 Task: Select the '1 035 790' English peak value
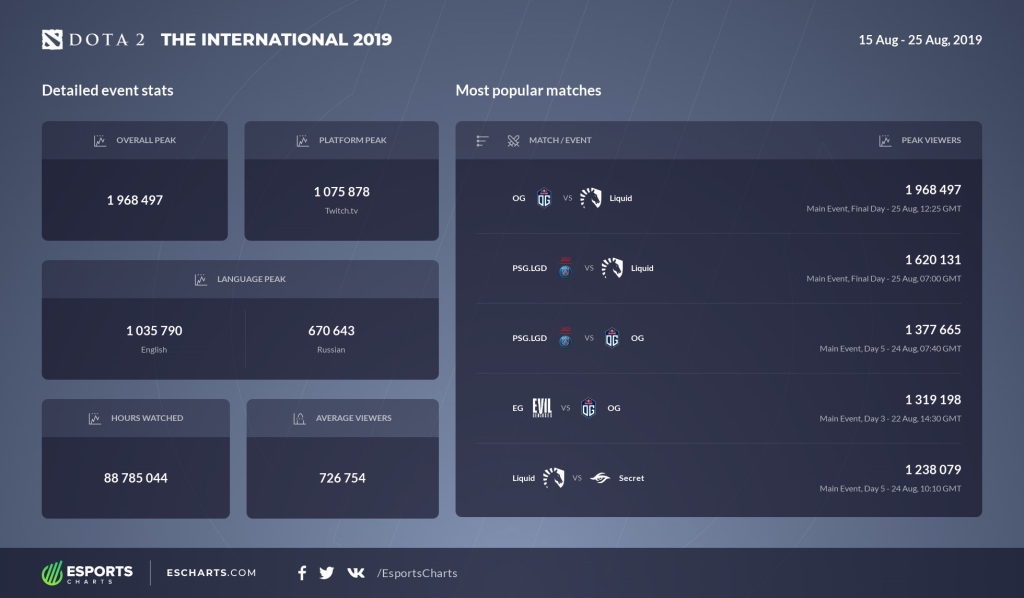coord(154,331)
